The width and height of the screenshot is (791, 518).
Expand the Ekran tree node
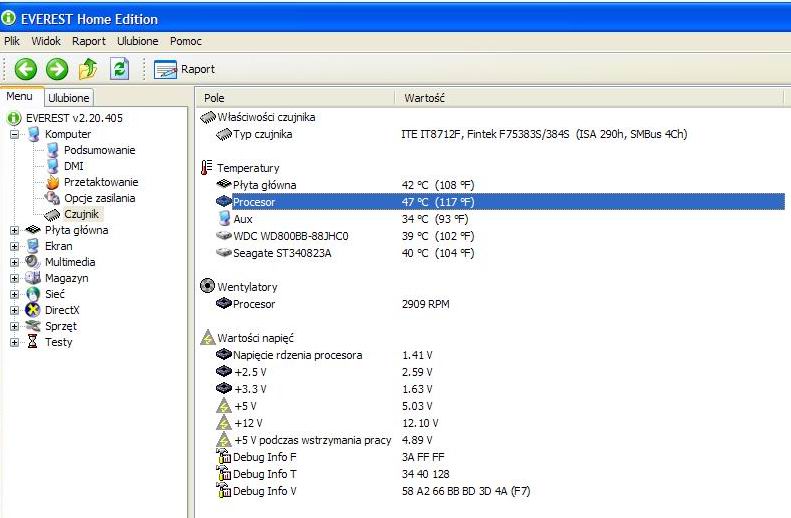(15, 247)
